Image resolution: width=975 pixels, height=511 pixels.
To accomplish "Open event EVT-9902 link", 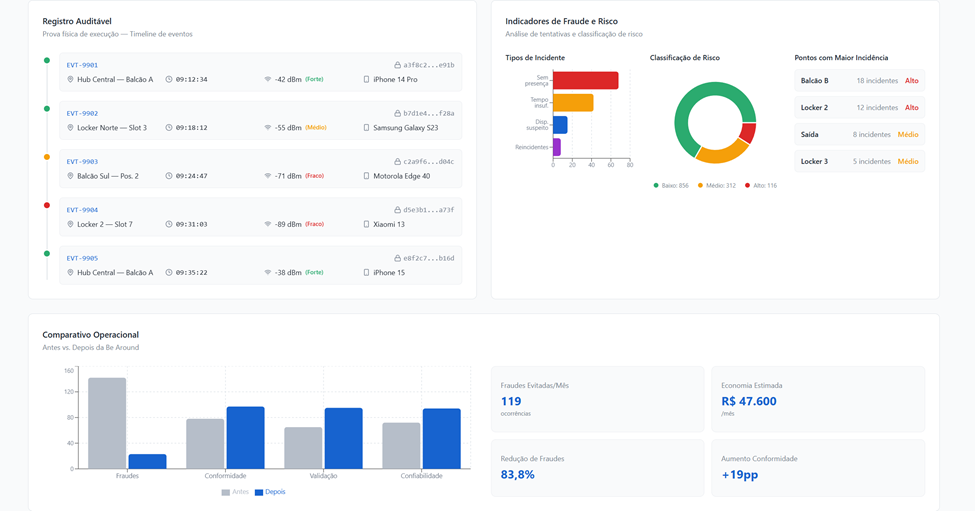I will coord(82,113).
